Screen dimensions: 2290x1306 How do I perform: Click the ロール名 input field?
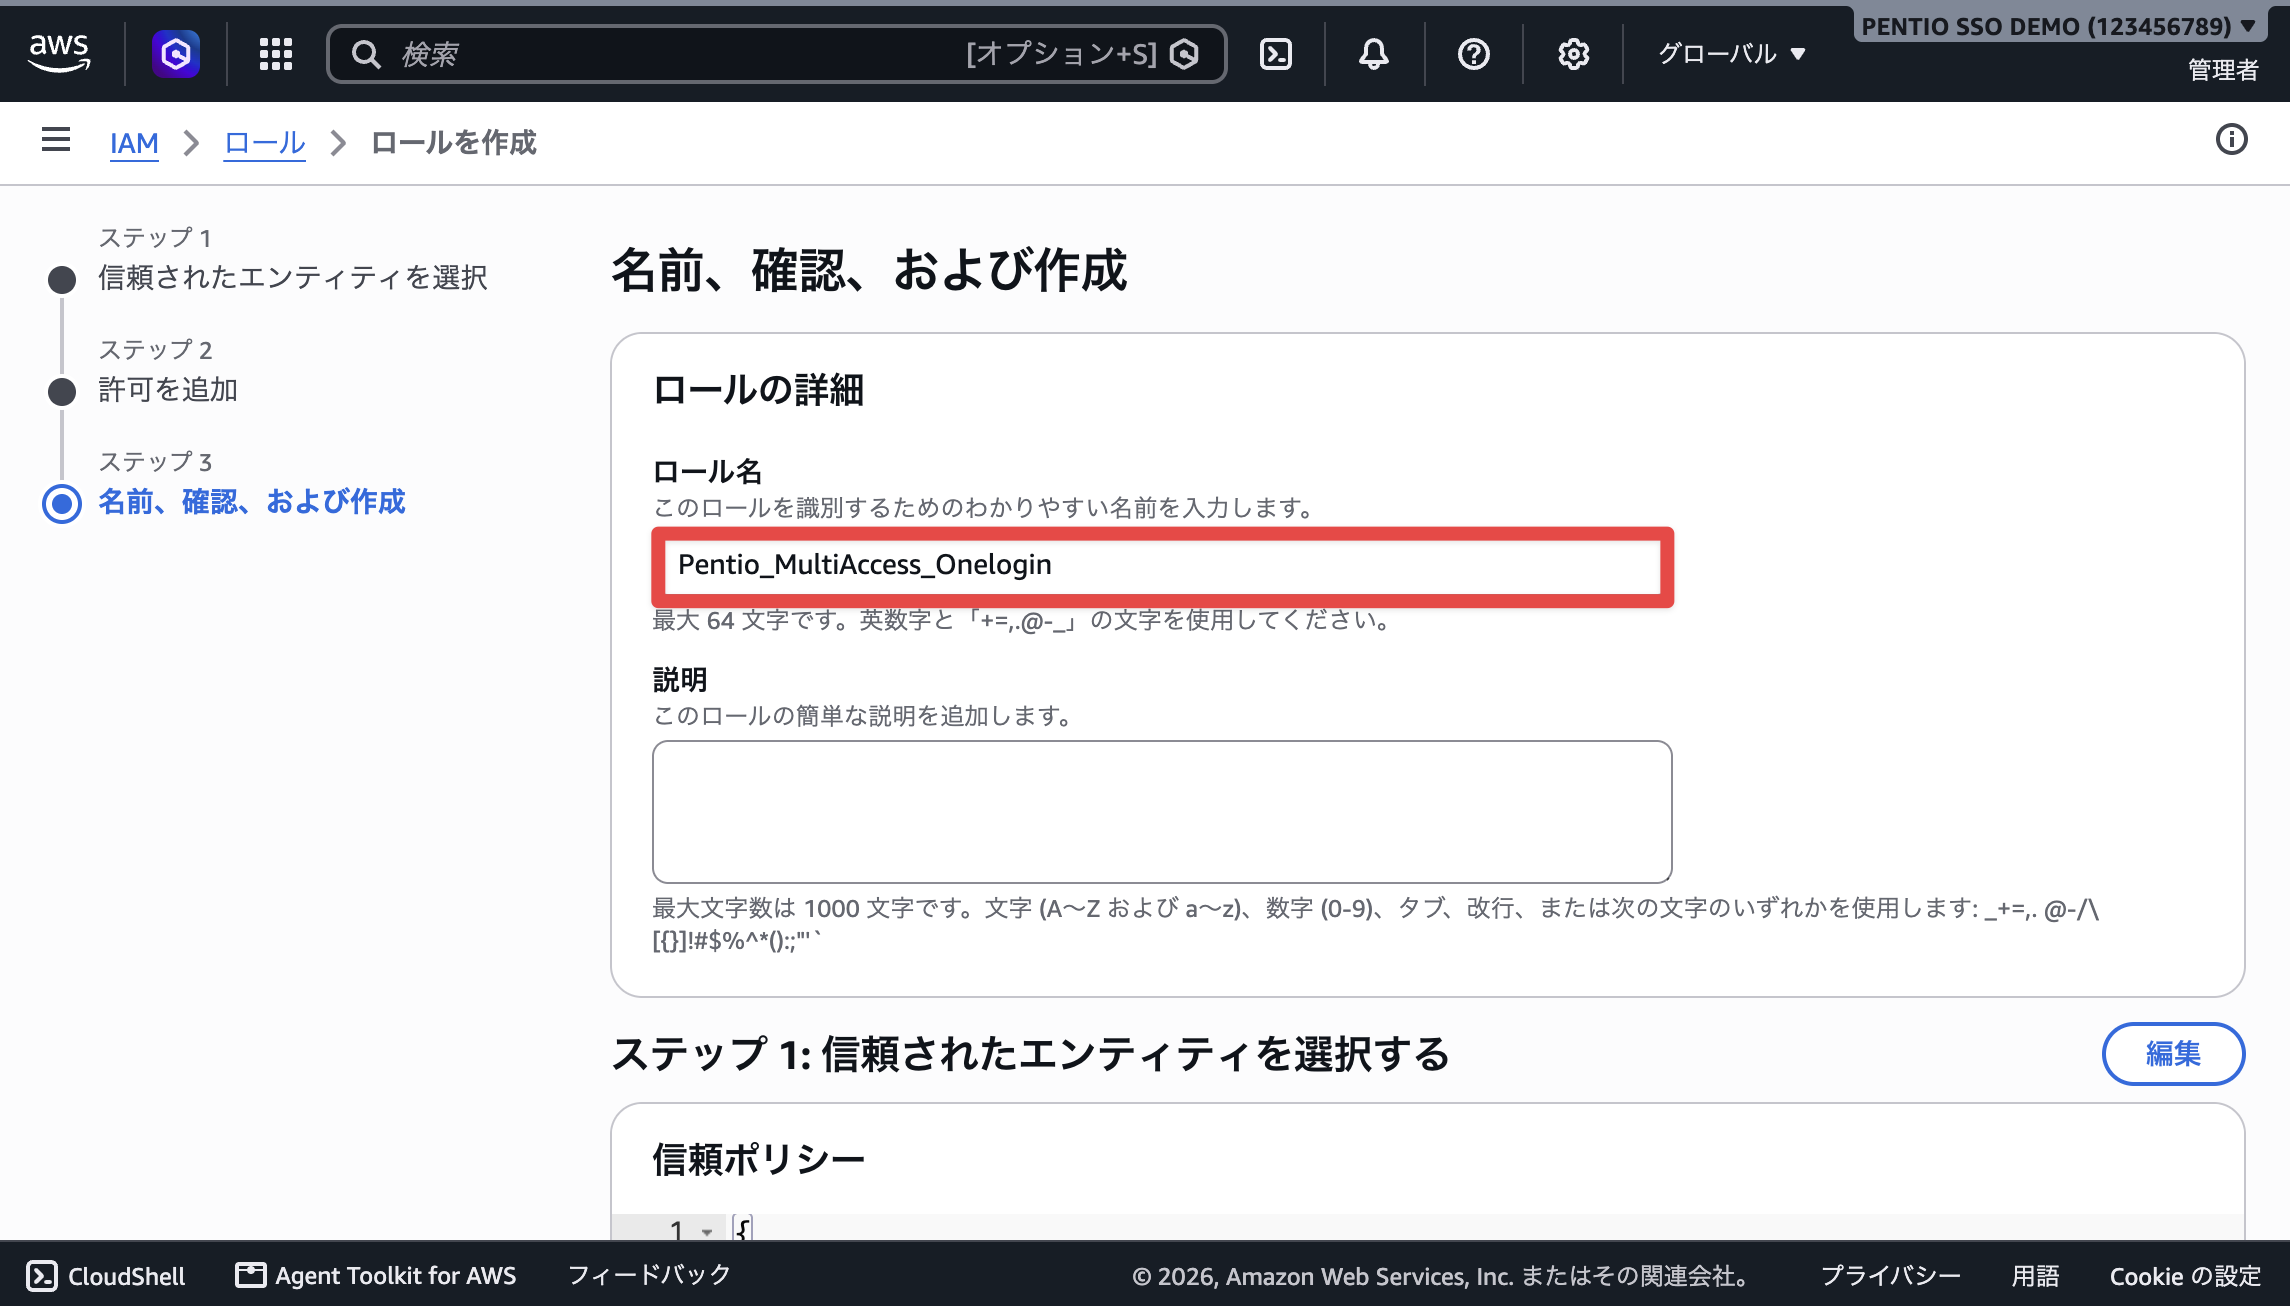[x=1162, y=565]
